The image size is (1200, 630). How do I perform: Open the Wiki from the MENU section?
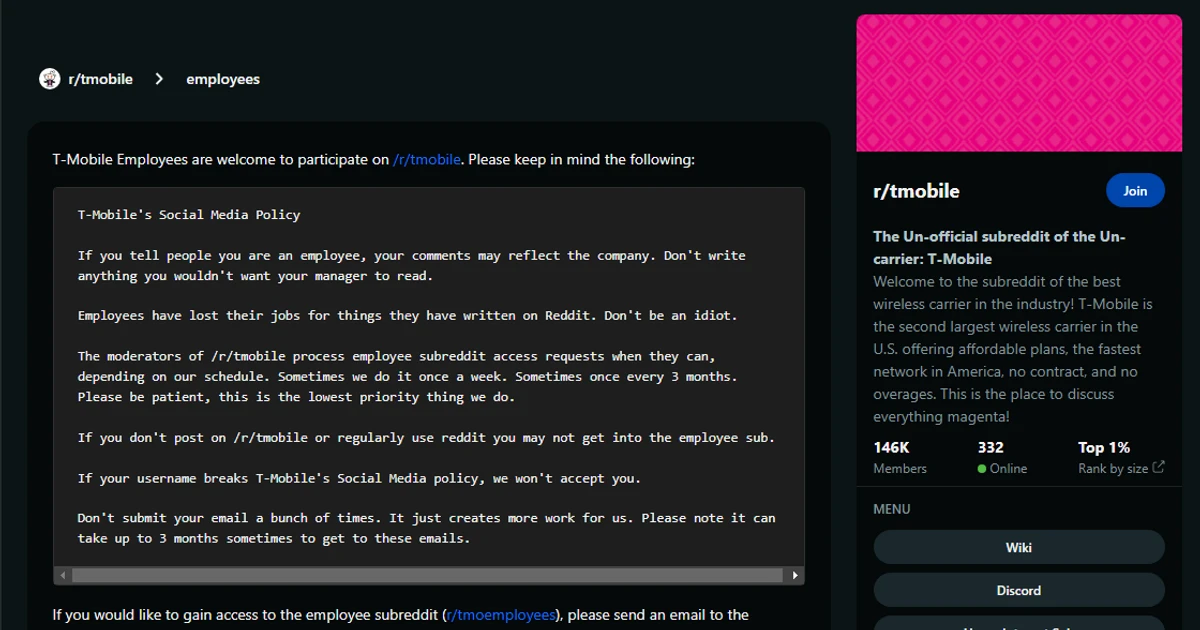1019,547
